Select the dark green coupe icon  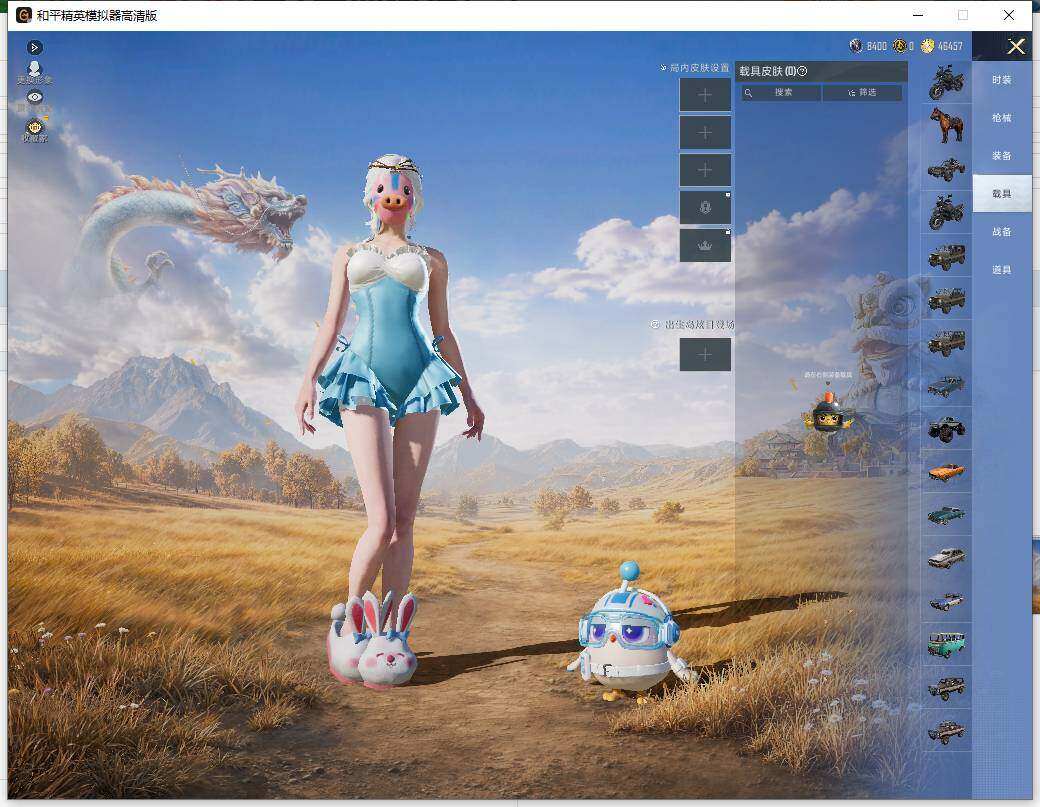click(946, 515)
